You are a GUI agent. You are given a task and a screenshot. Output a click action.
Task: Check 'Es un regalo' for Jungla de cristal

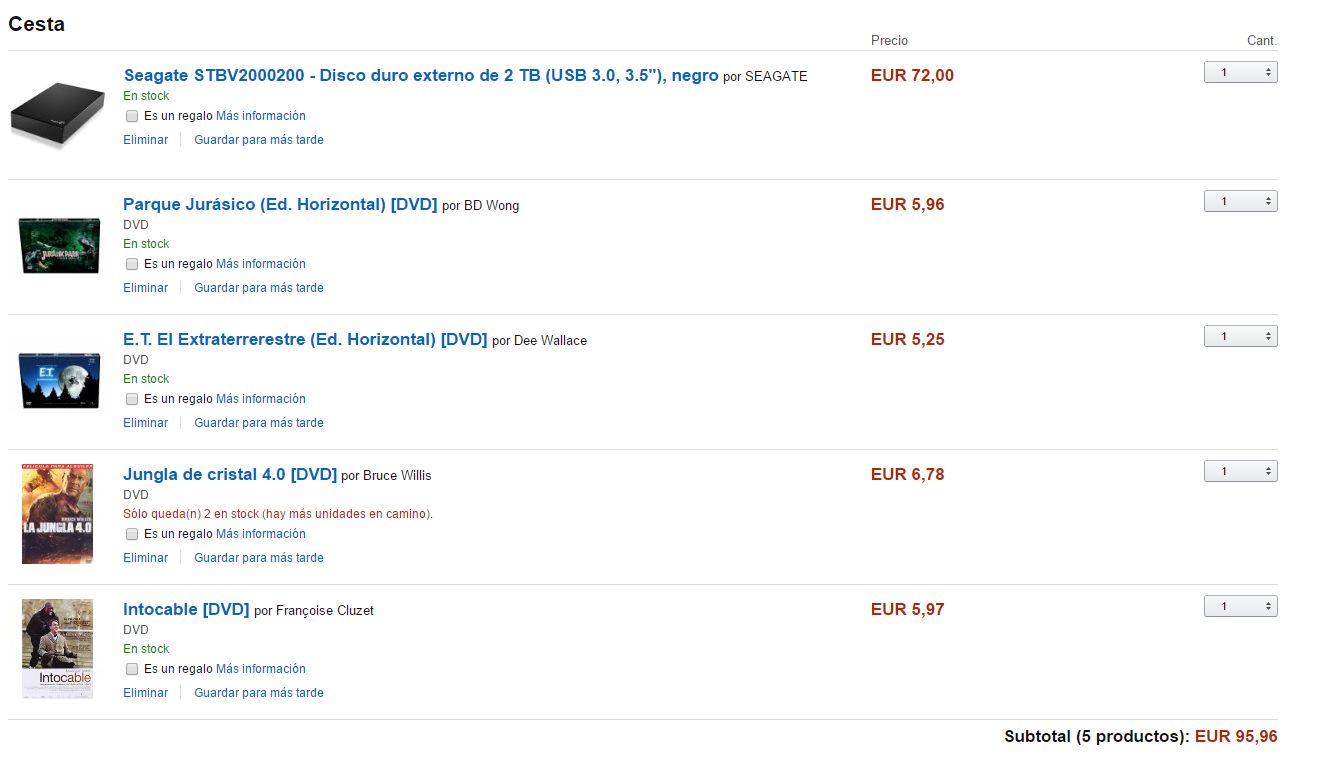coord(132,534)
